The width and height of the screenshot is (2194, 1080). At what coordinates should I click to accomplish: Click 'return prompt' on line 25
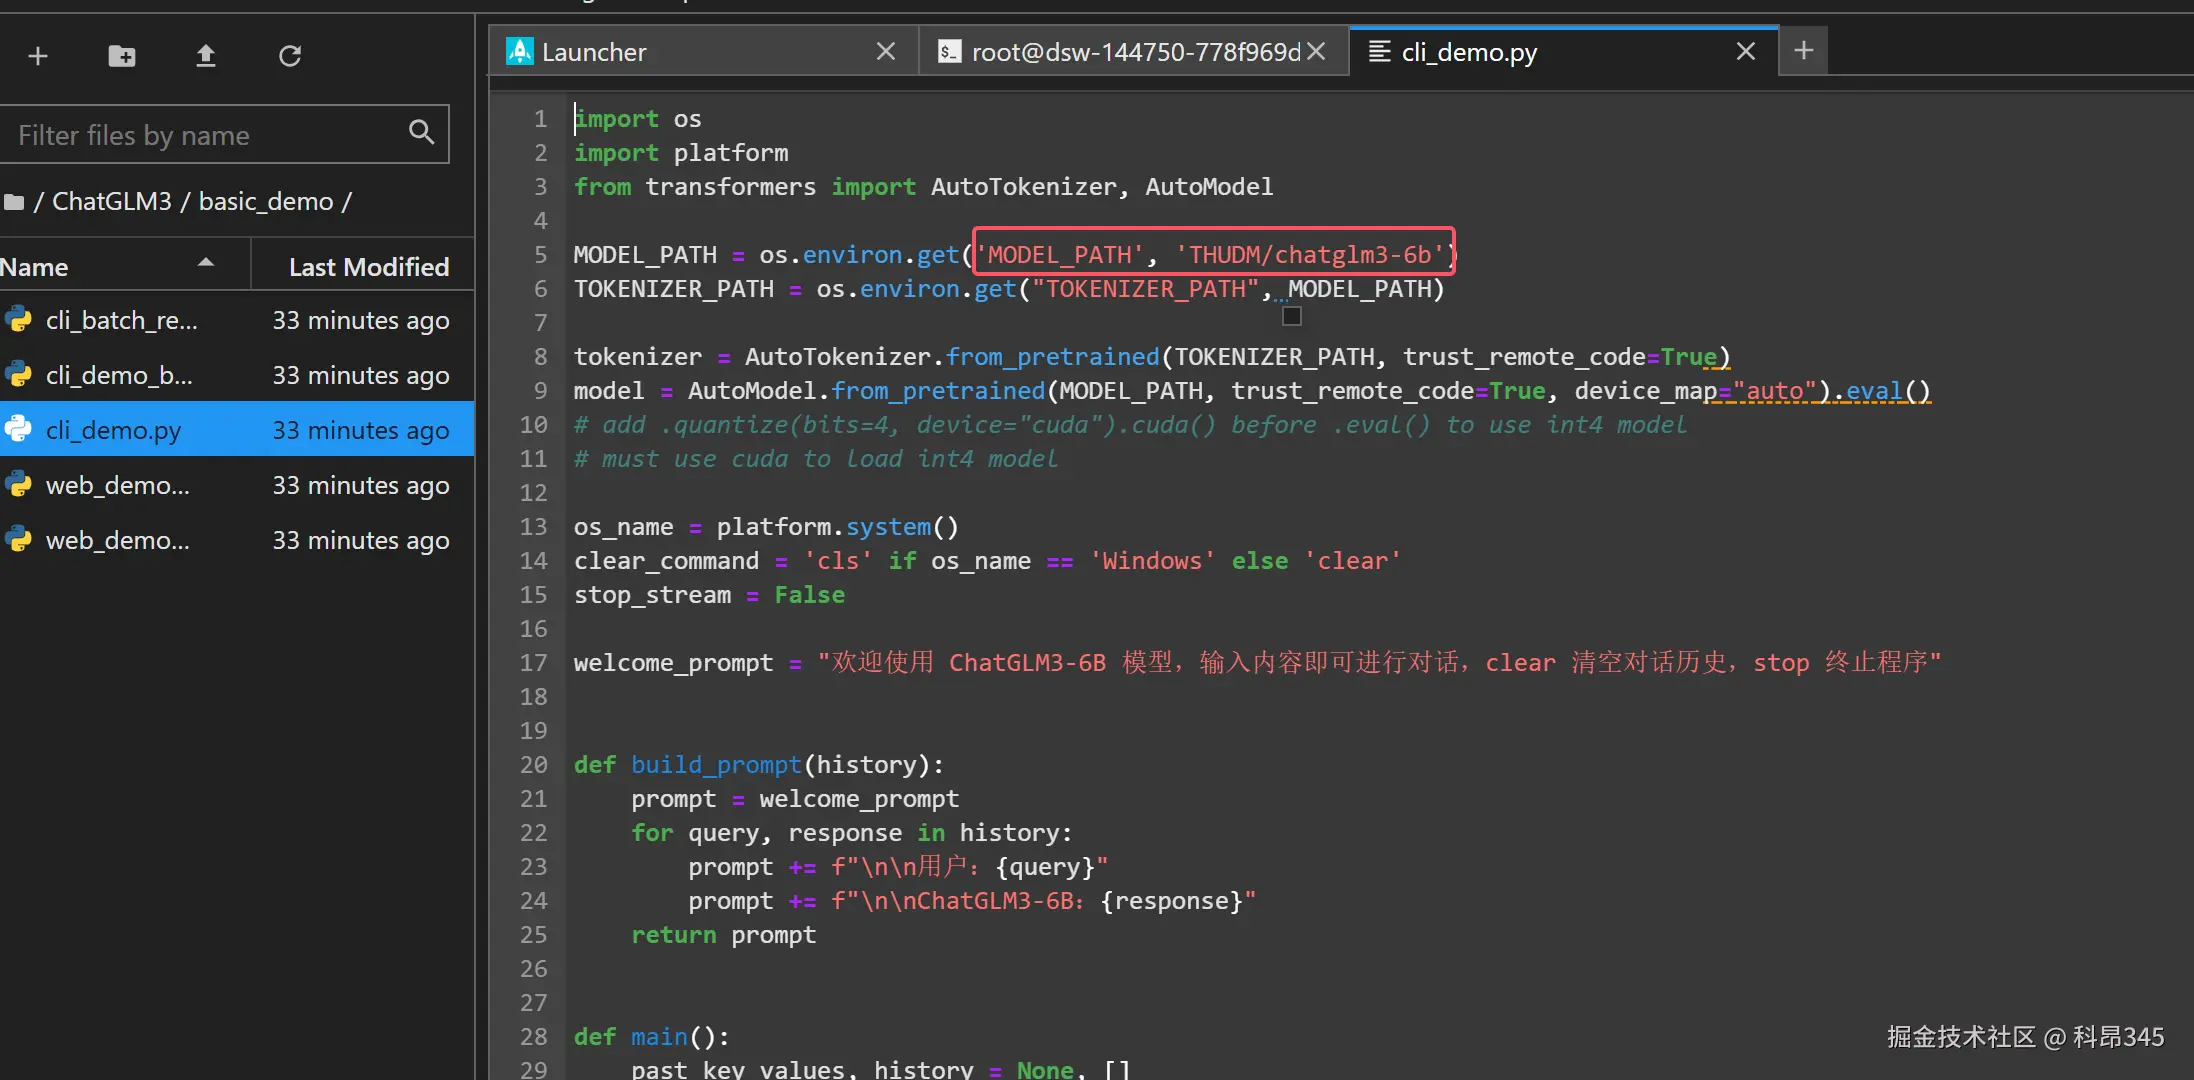[724, 935]
